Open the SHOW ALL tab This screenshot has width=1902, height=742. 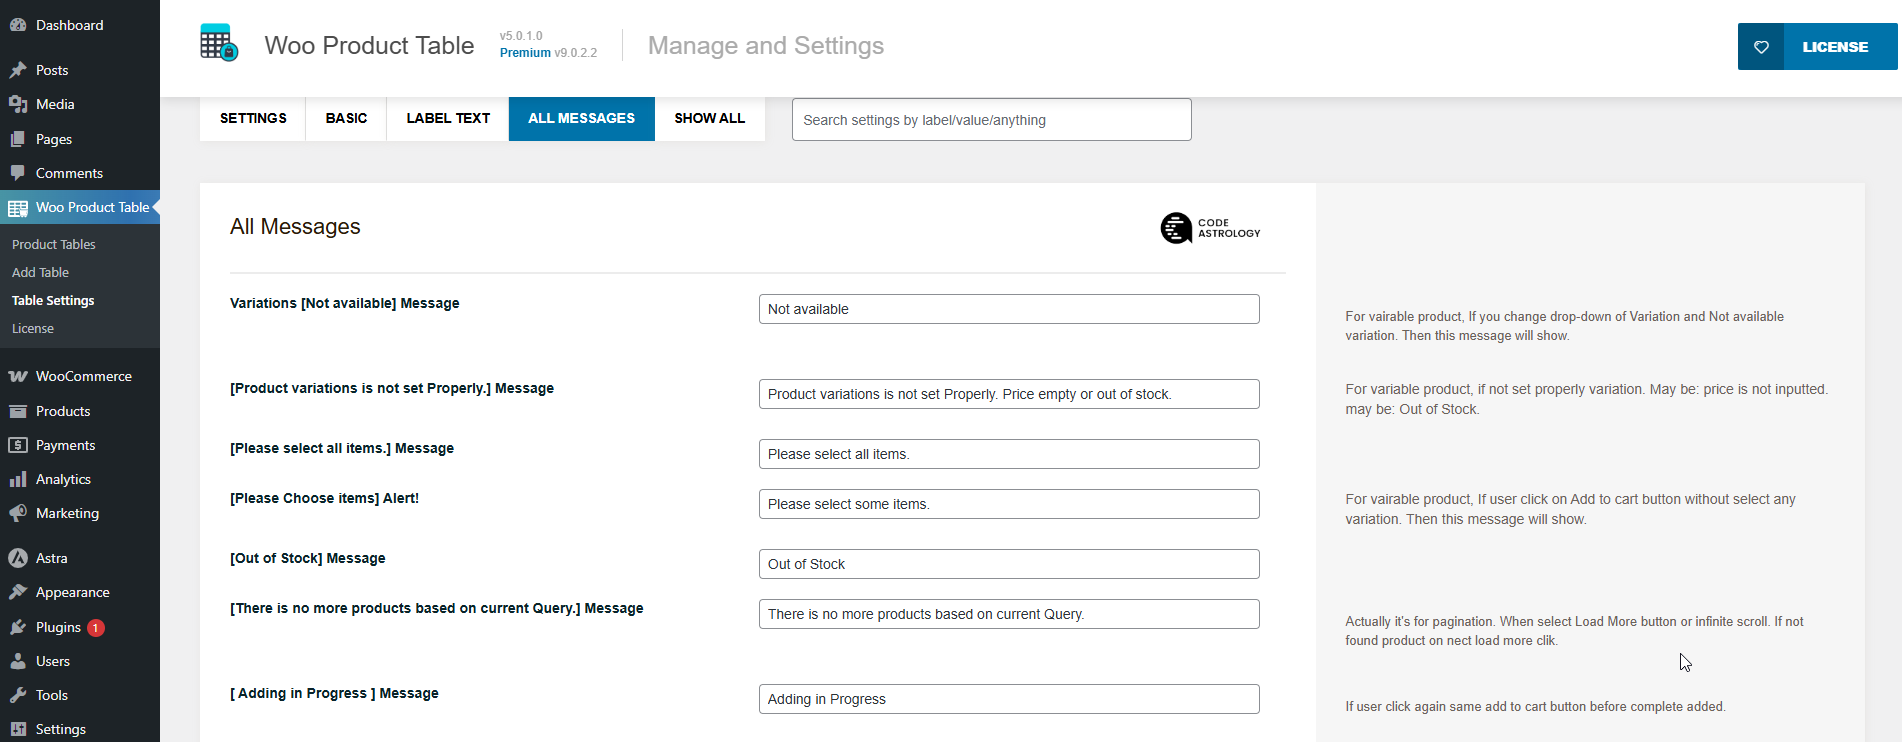coord(710,118)
